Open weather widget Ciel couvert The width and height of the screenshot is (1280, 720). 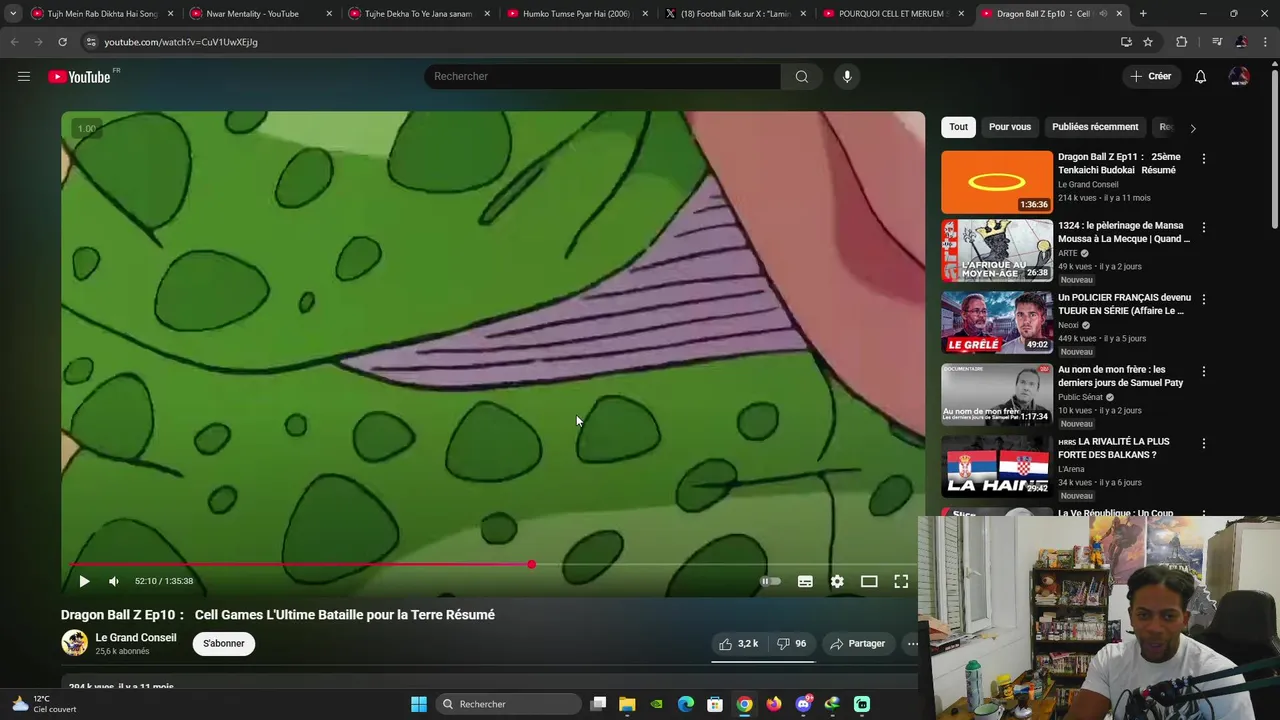point(44,704)
